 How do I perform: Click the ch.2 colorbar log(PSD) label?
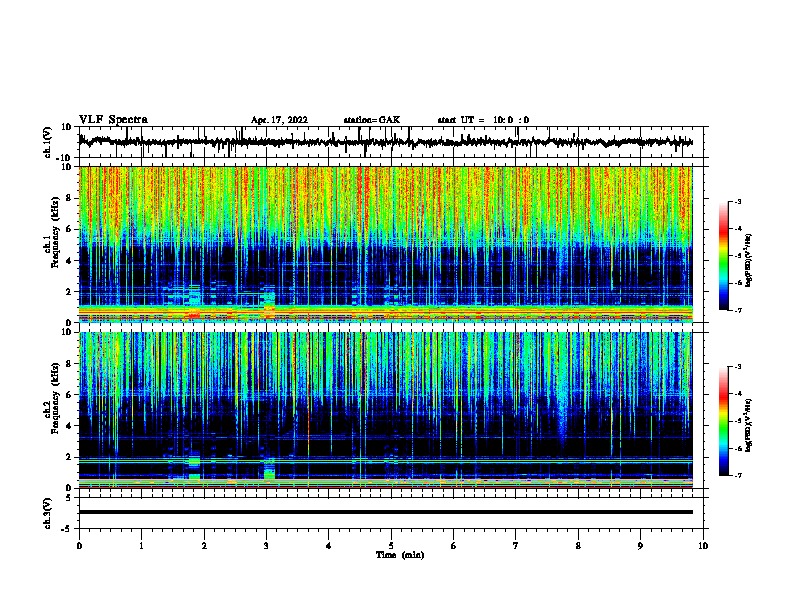point(749,425)
